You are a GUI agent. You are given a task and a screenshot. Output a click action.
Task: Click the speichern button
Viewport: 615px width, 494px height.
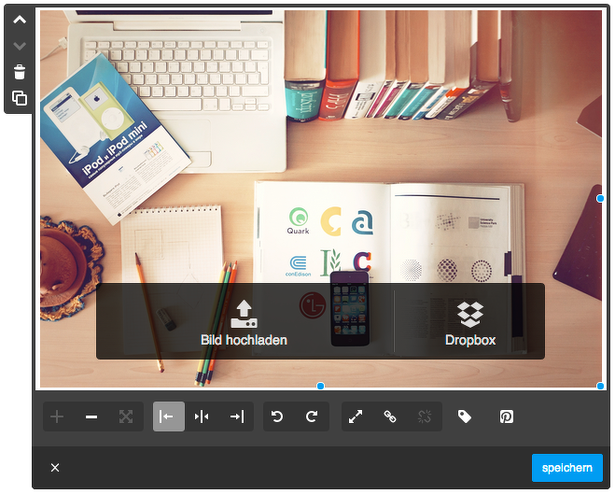coord(567,468)
